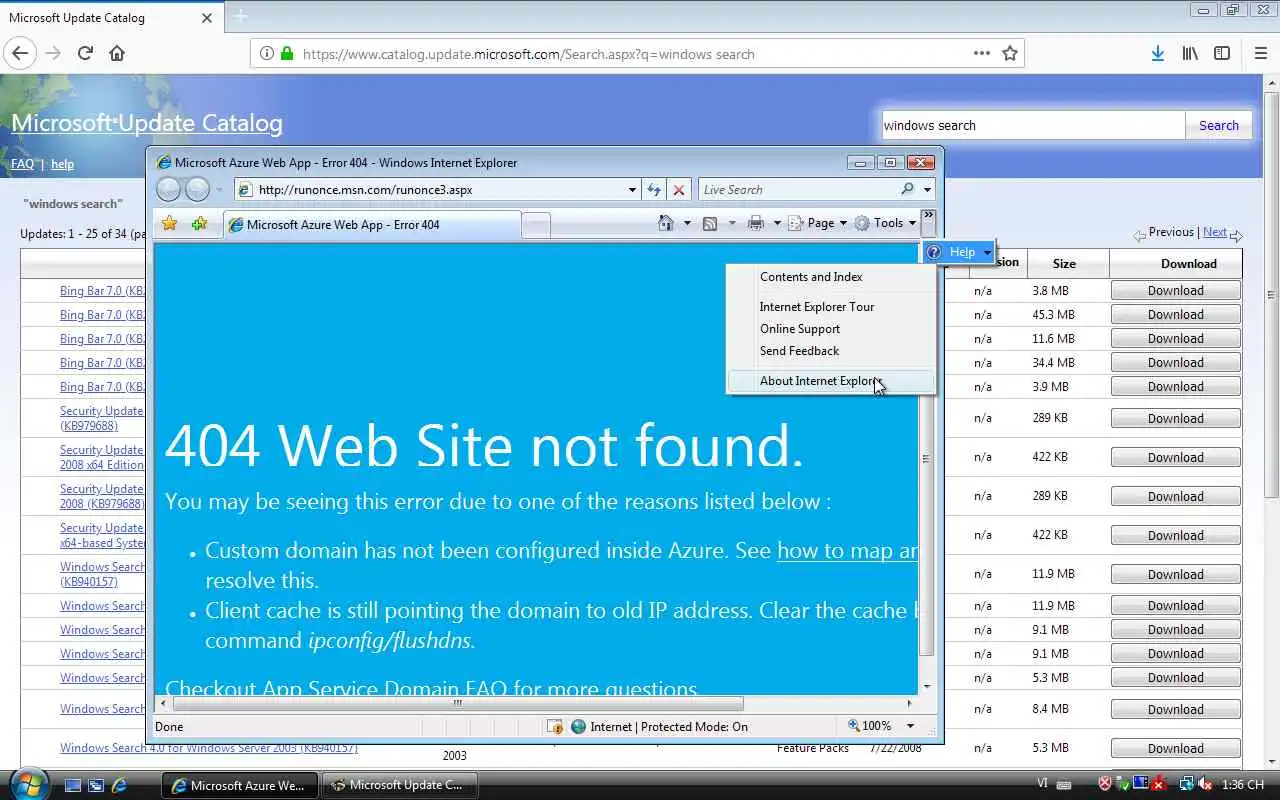Open the Help dropdown button
This screenshot has height=800, width=1280.
959,252
